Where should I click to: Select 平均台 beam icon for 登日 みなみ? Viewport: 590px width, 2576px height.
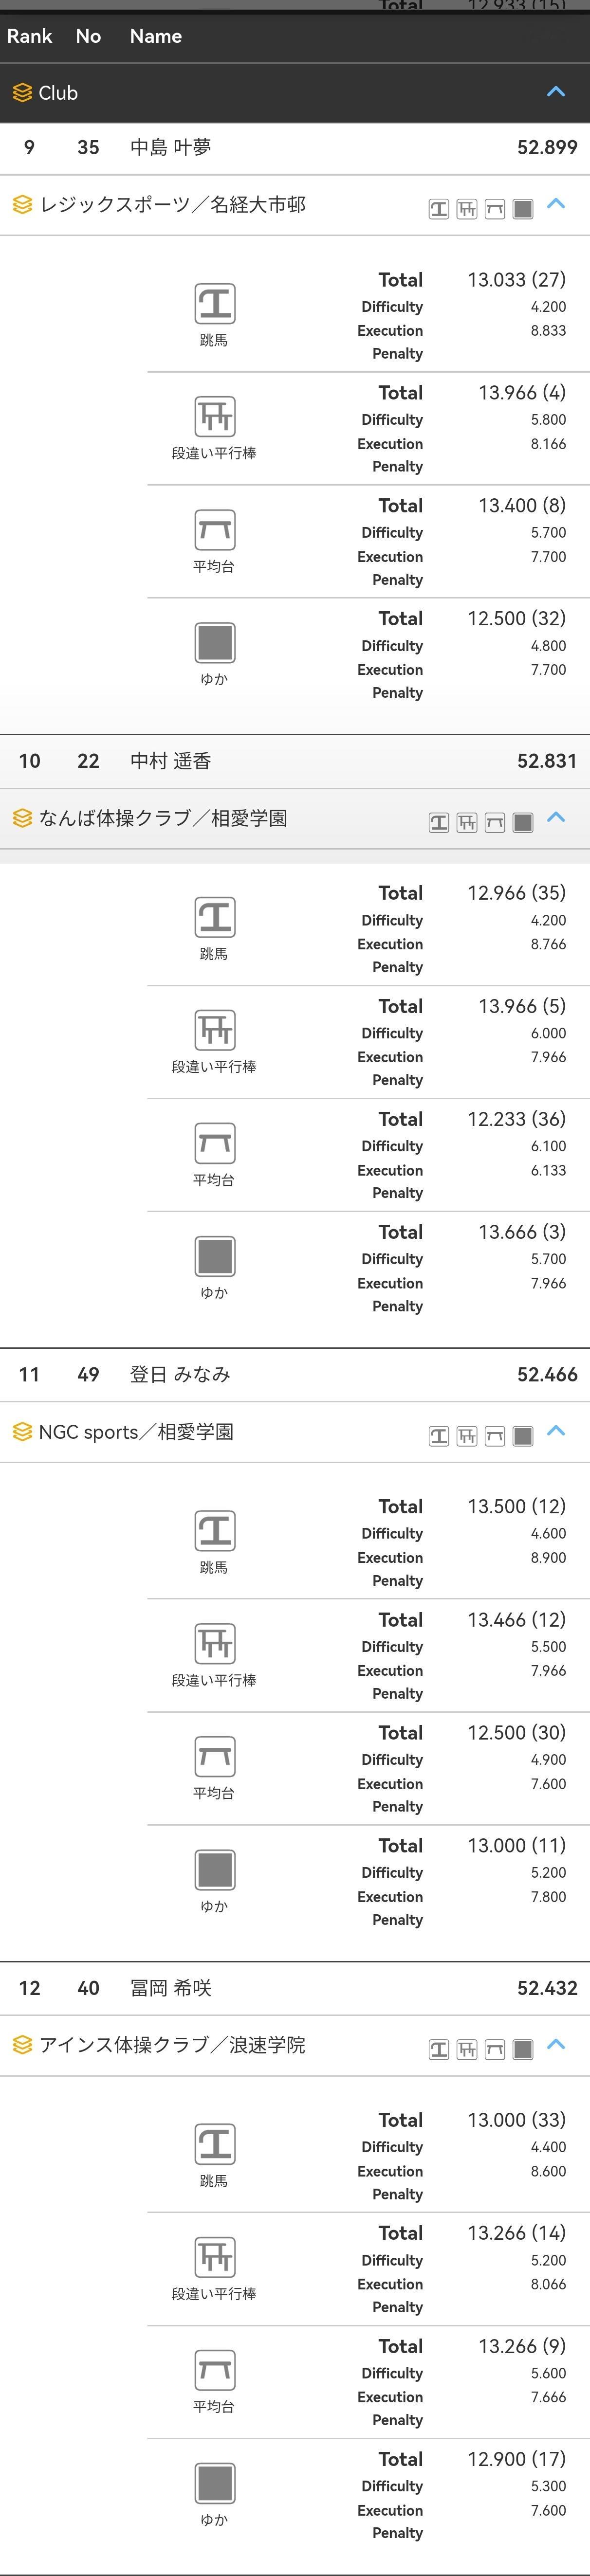[215, 1757]
